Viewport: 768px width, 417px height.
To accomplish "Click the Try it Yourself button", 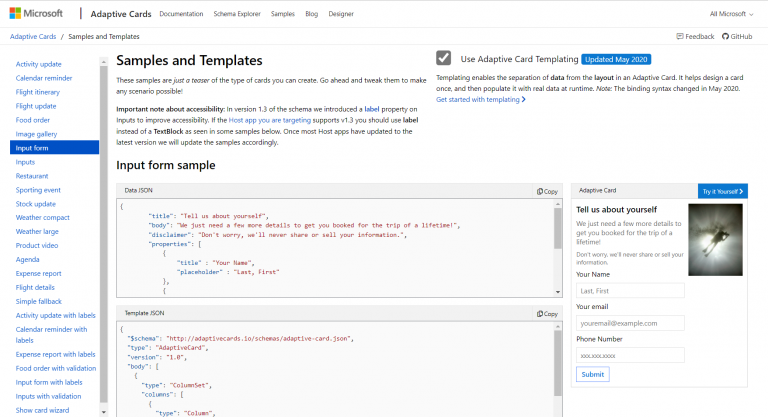I will tap(722, 191).
